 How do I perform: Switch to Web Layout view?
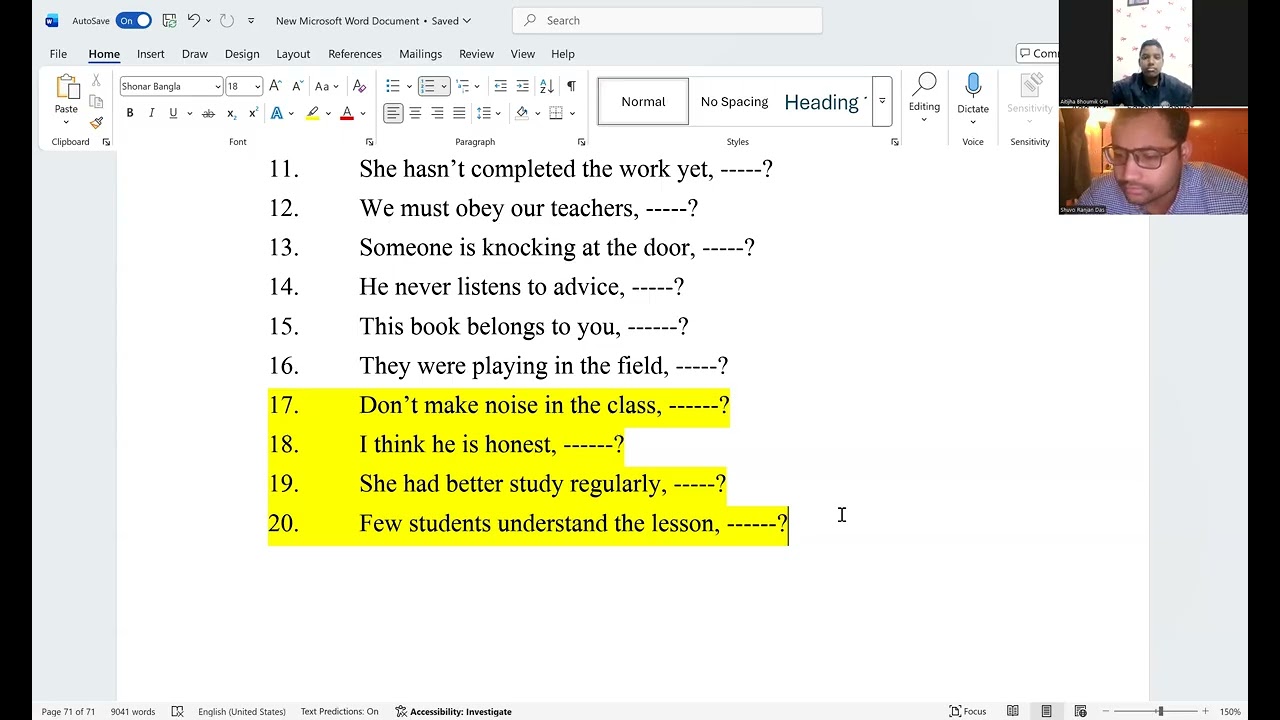(x=1080, y=711)
